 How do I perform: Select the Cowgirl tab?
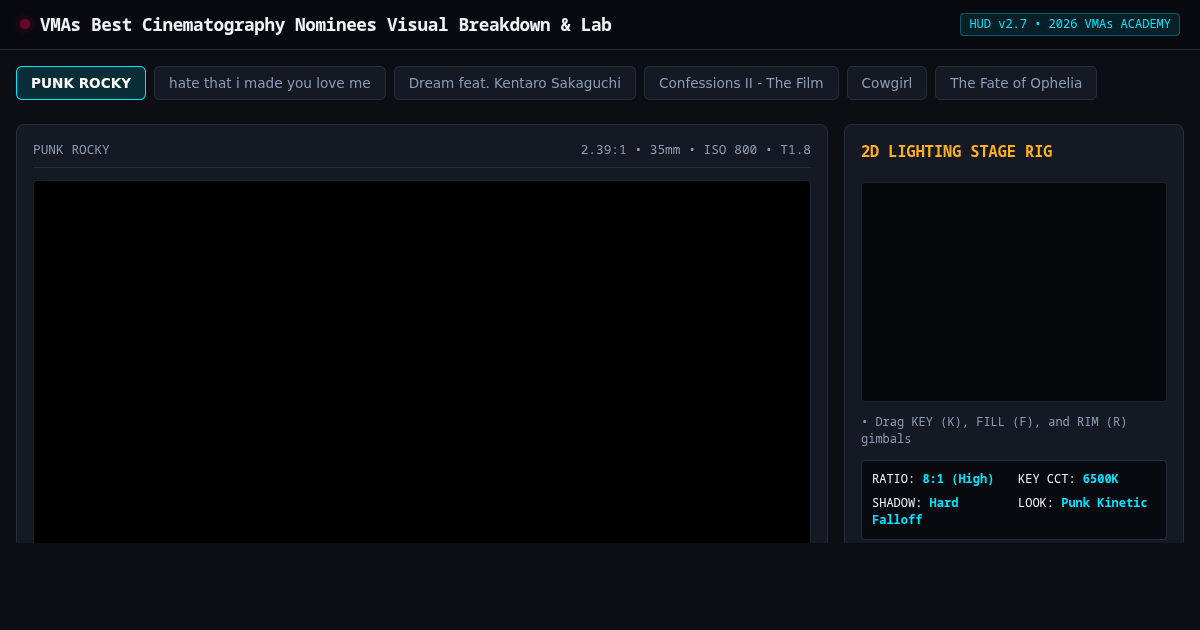click(x=887, y=83)
